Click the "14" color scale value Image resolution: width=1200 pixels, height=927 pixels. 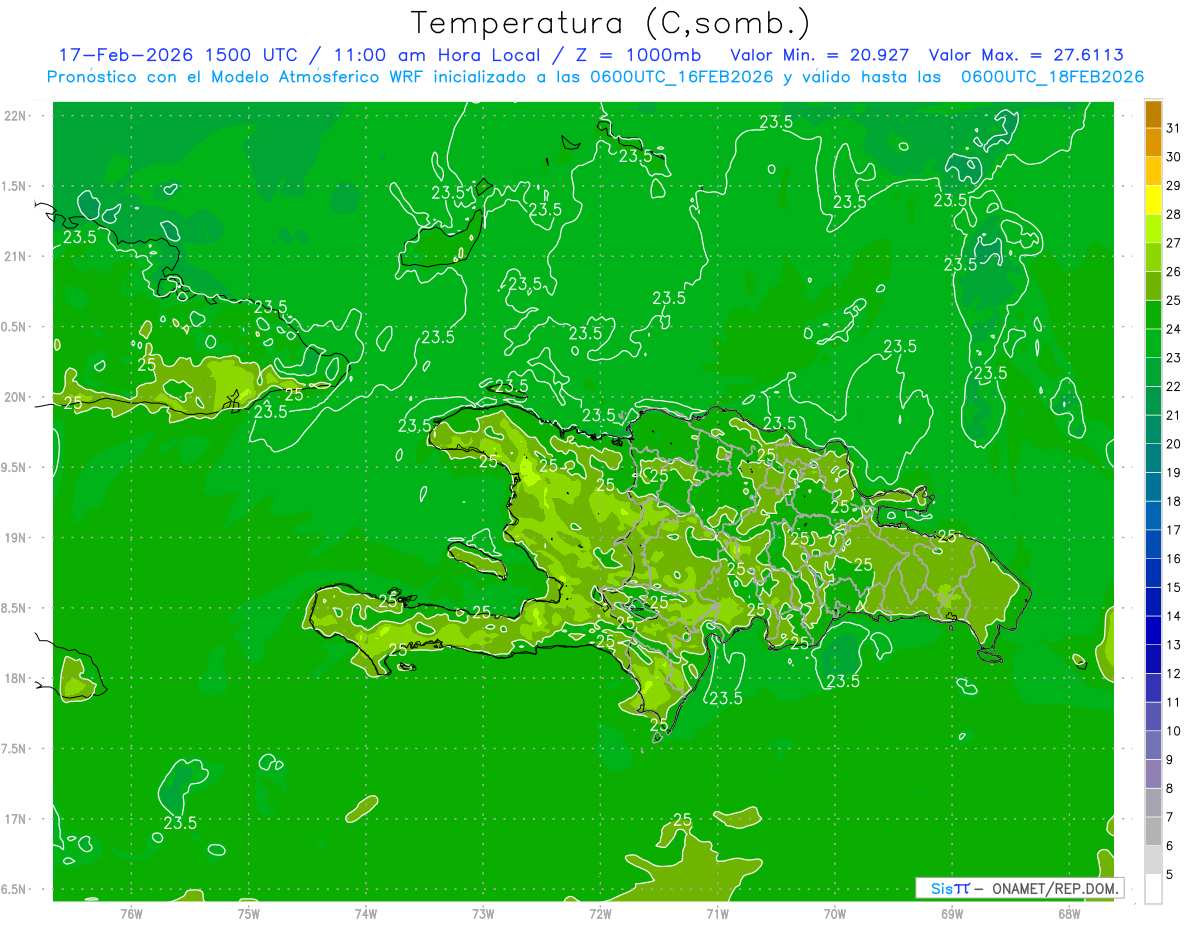[x=1174, y=617]
